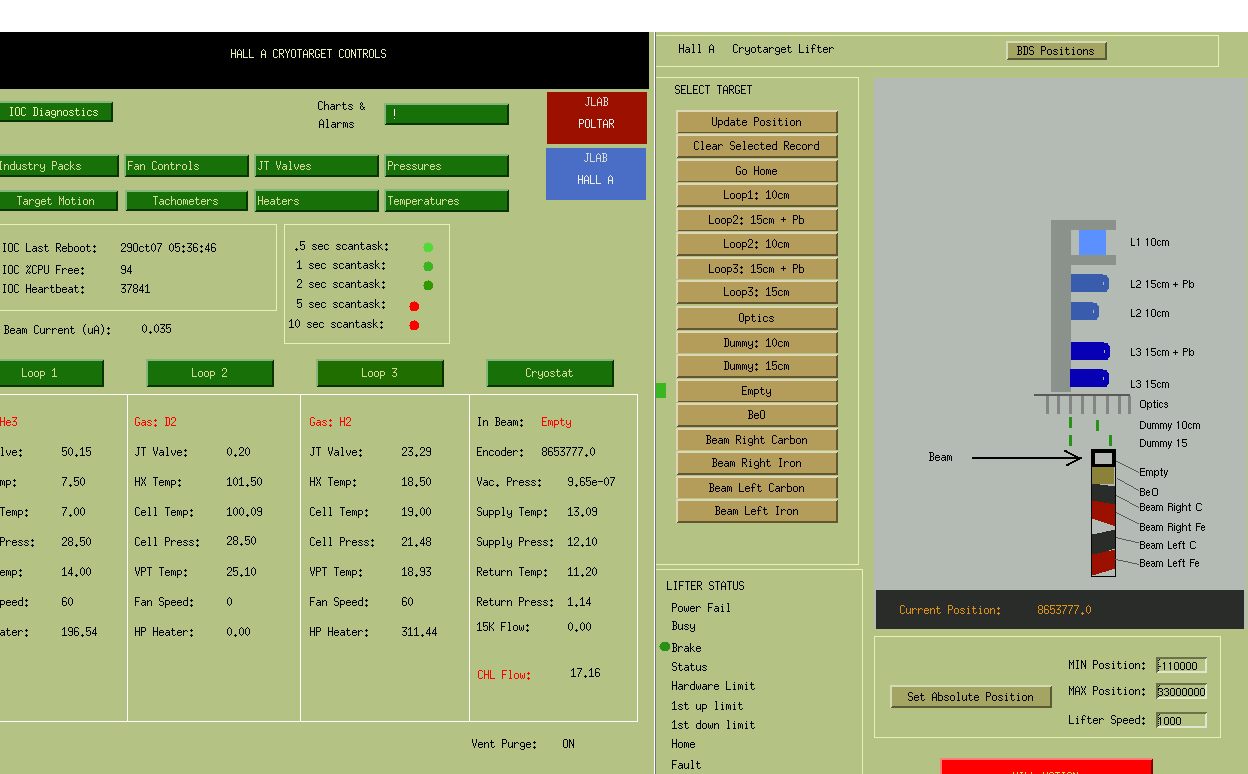Open Industry Packs screen
The width and height of the screenshot is (1248, 774).
58,166
